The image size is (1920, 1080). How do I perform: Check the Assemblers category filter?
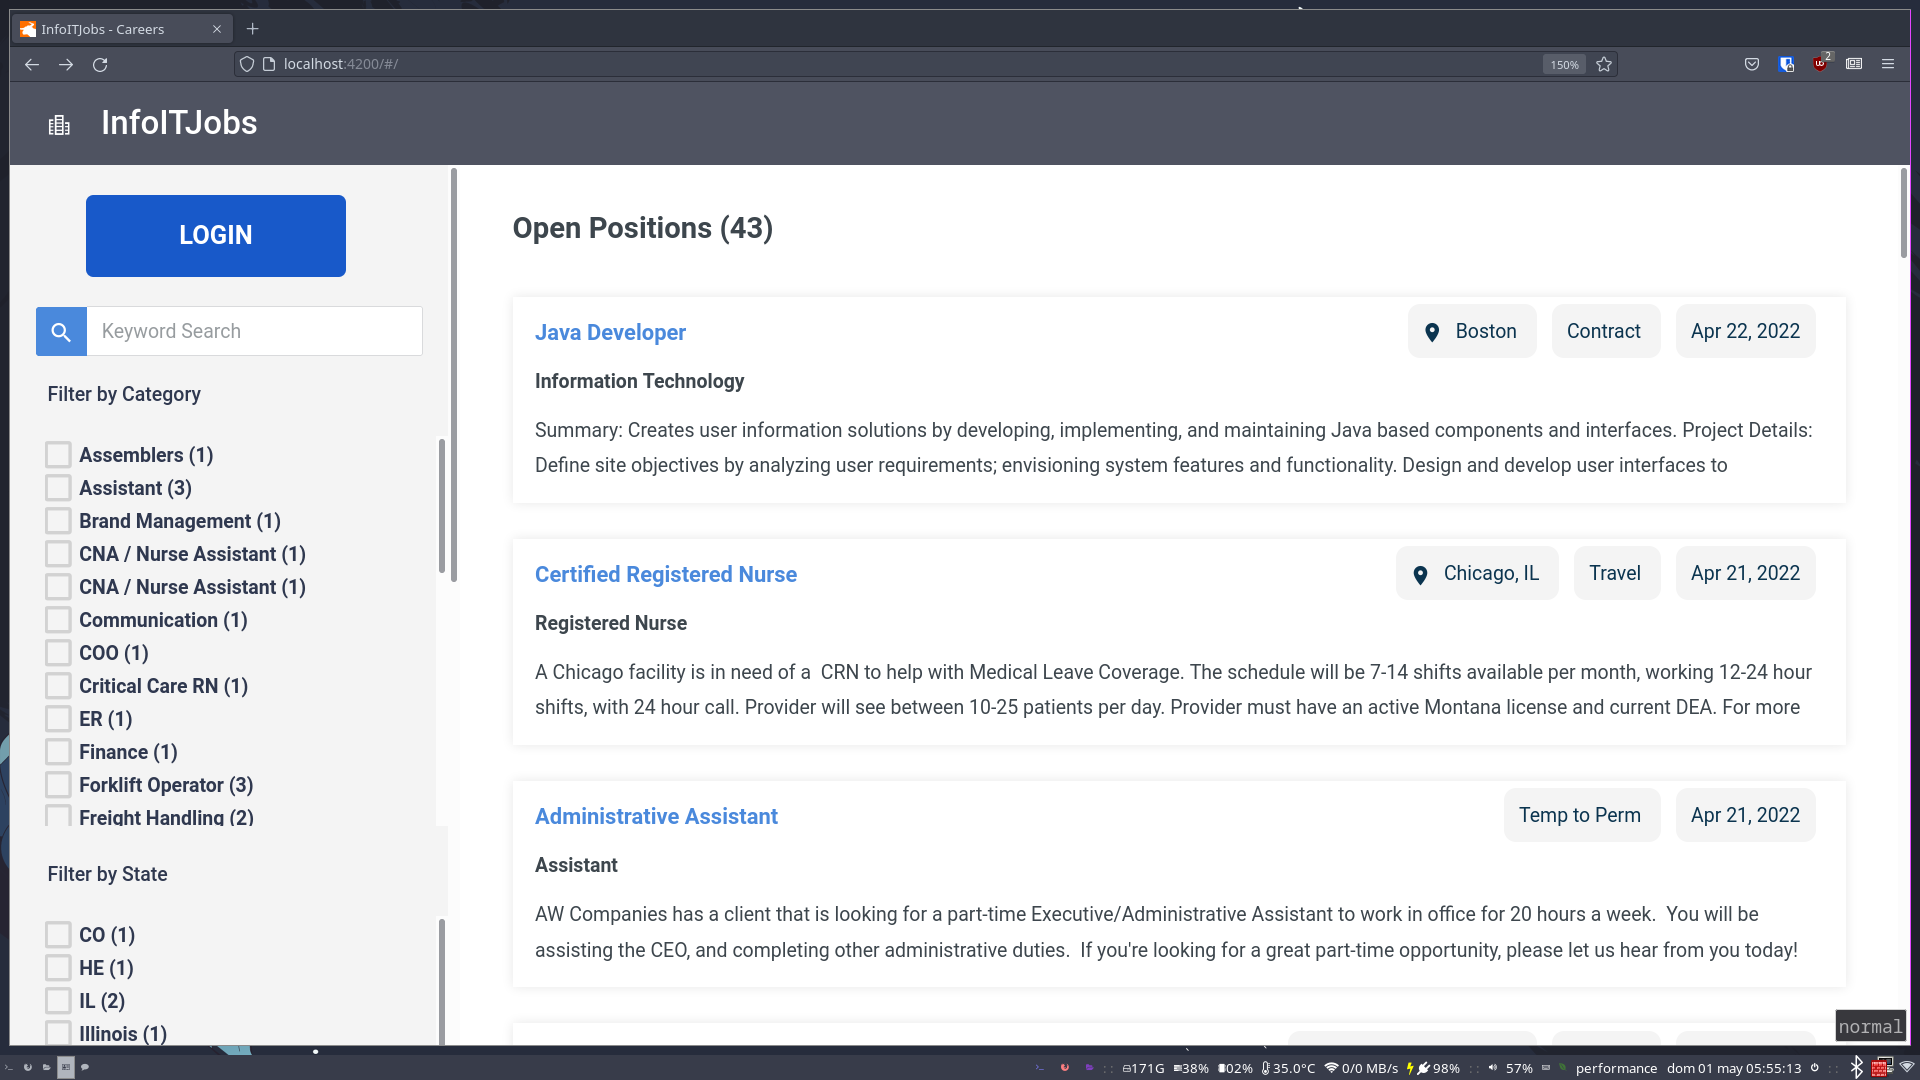(58, 455)
